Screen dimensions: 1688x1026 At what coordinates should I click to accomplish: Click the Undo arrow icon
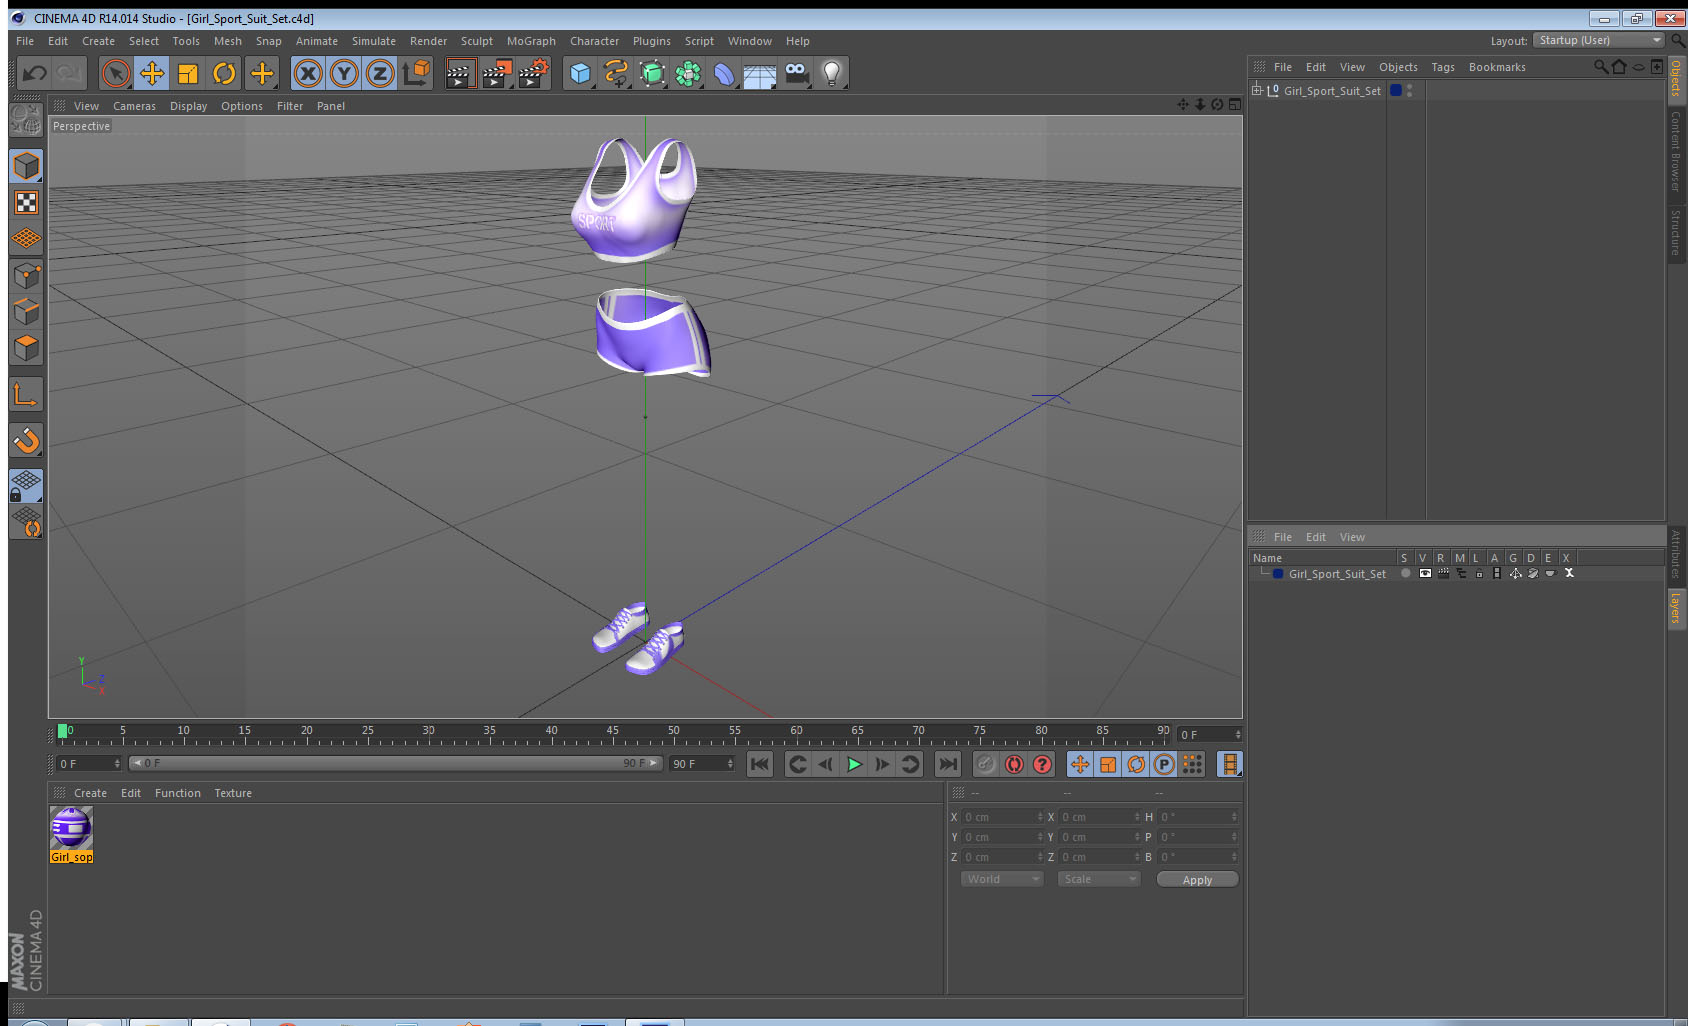pos(35,73)
